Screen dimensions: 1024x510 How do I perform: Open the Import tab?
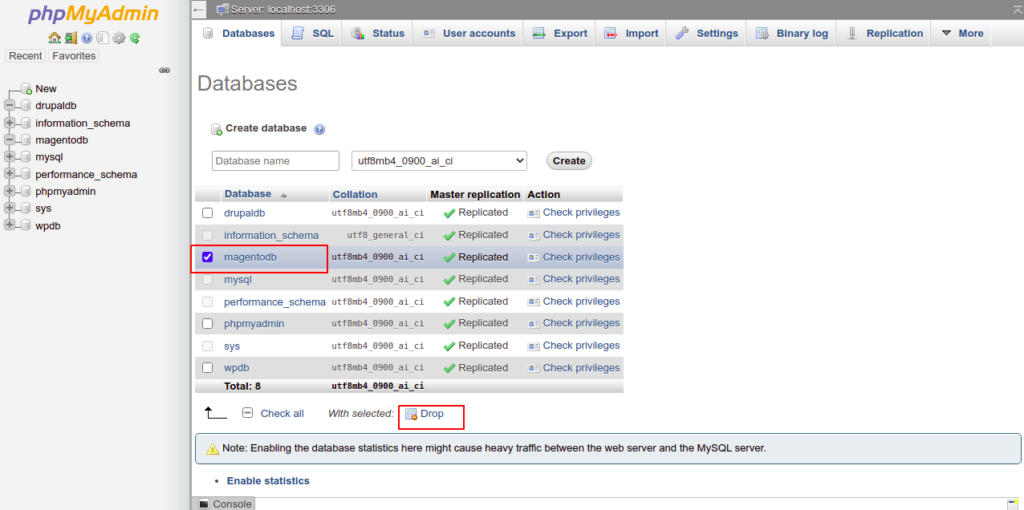630,33
